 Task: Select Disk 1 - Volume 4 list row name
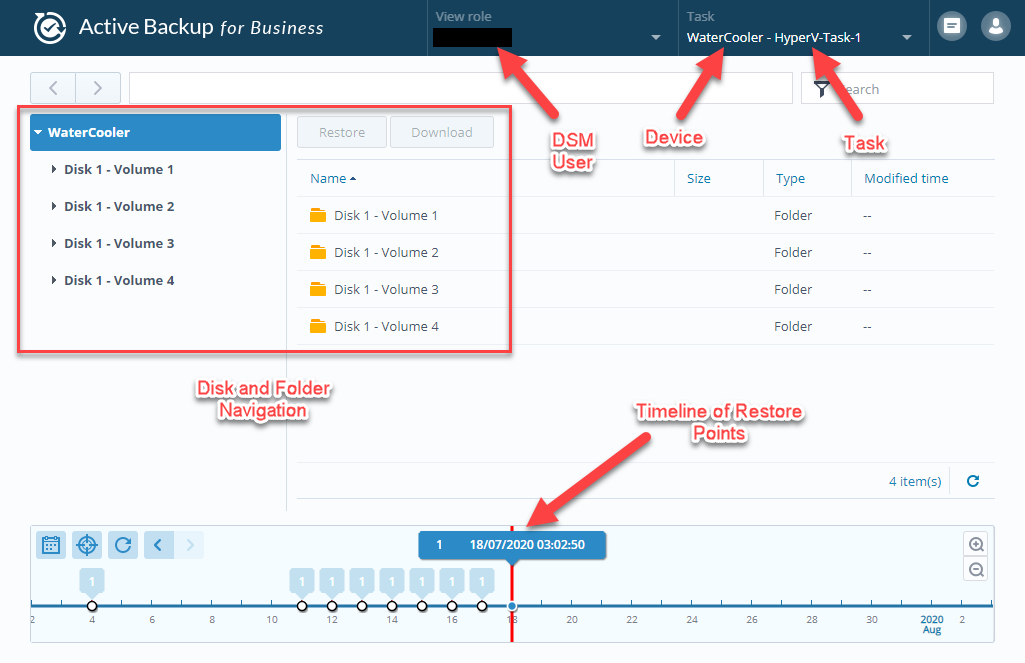tap(386, 326)
